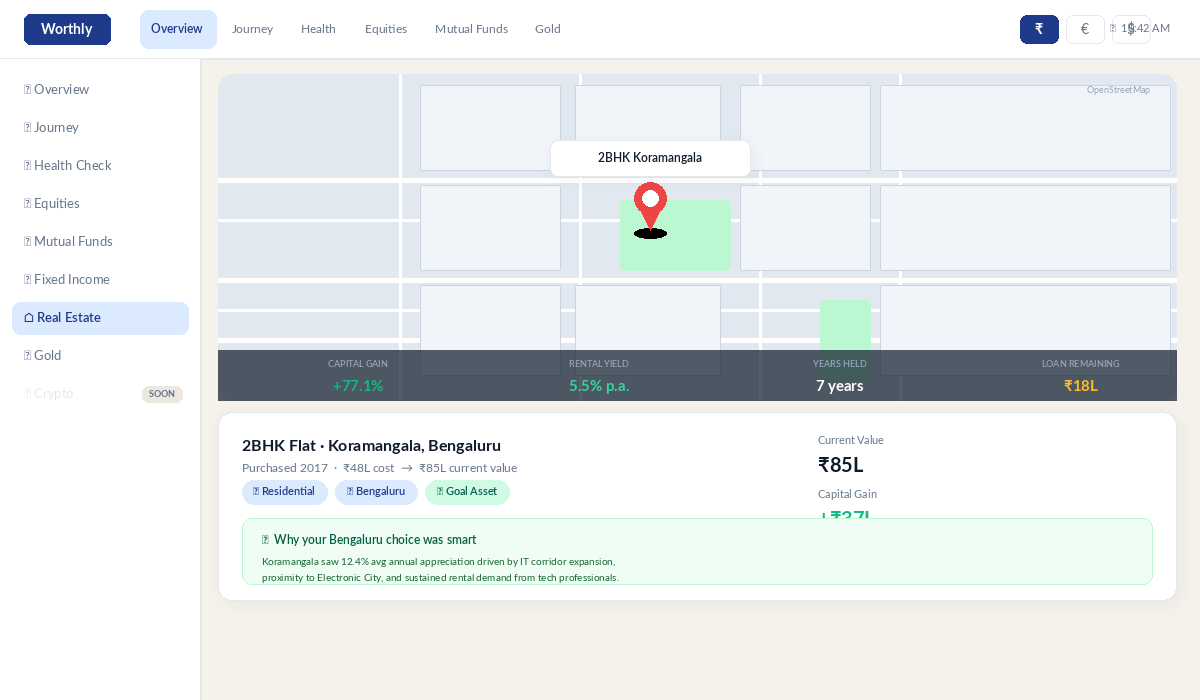Open the OpenStreetMap attribution link
Viewport: 1200px width, 700px height.
(1118, 90)
